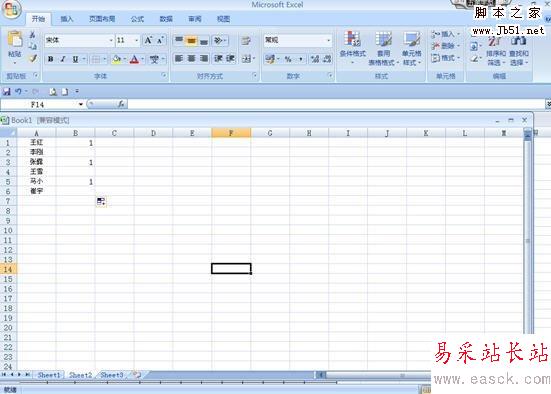Viewport: 551px width, 394px height.
Task: Click Increase Decimal icon
Action: 315,59
